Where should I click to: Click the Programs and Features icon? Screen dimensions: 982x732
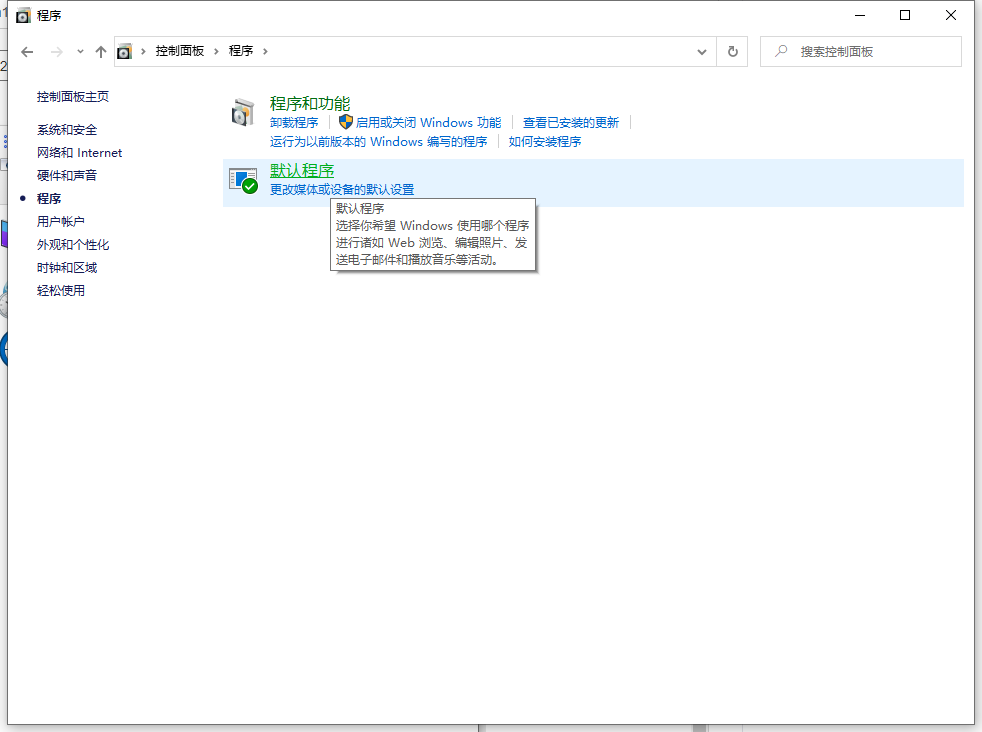(x=243, y=113)
